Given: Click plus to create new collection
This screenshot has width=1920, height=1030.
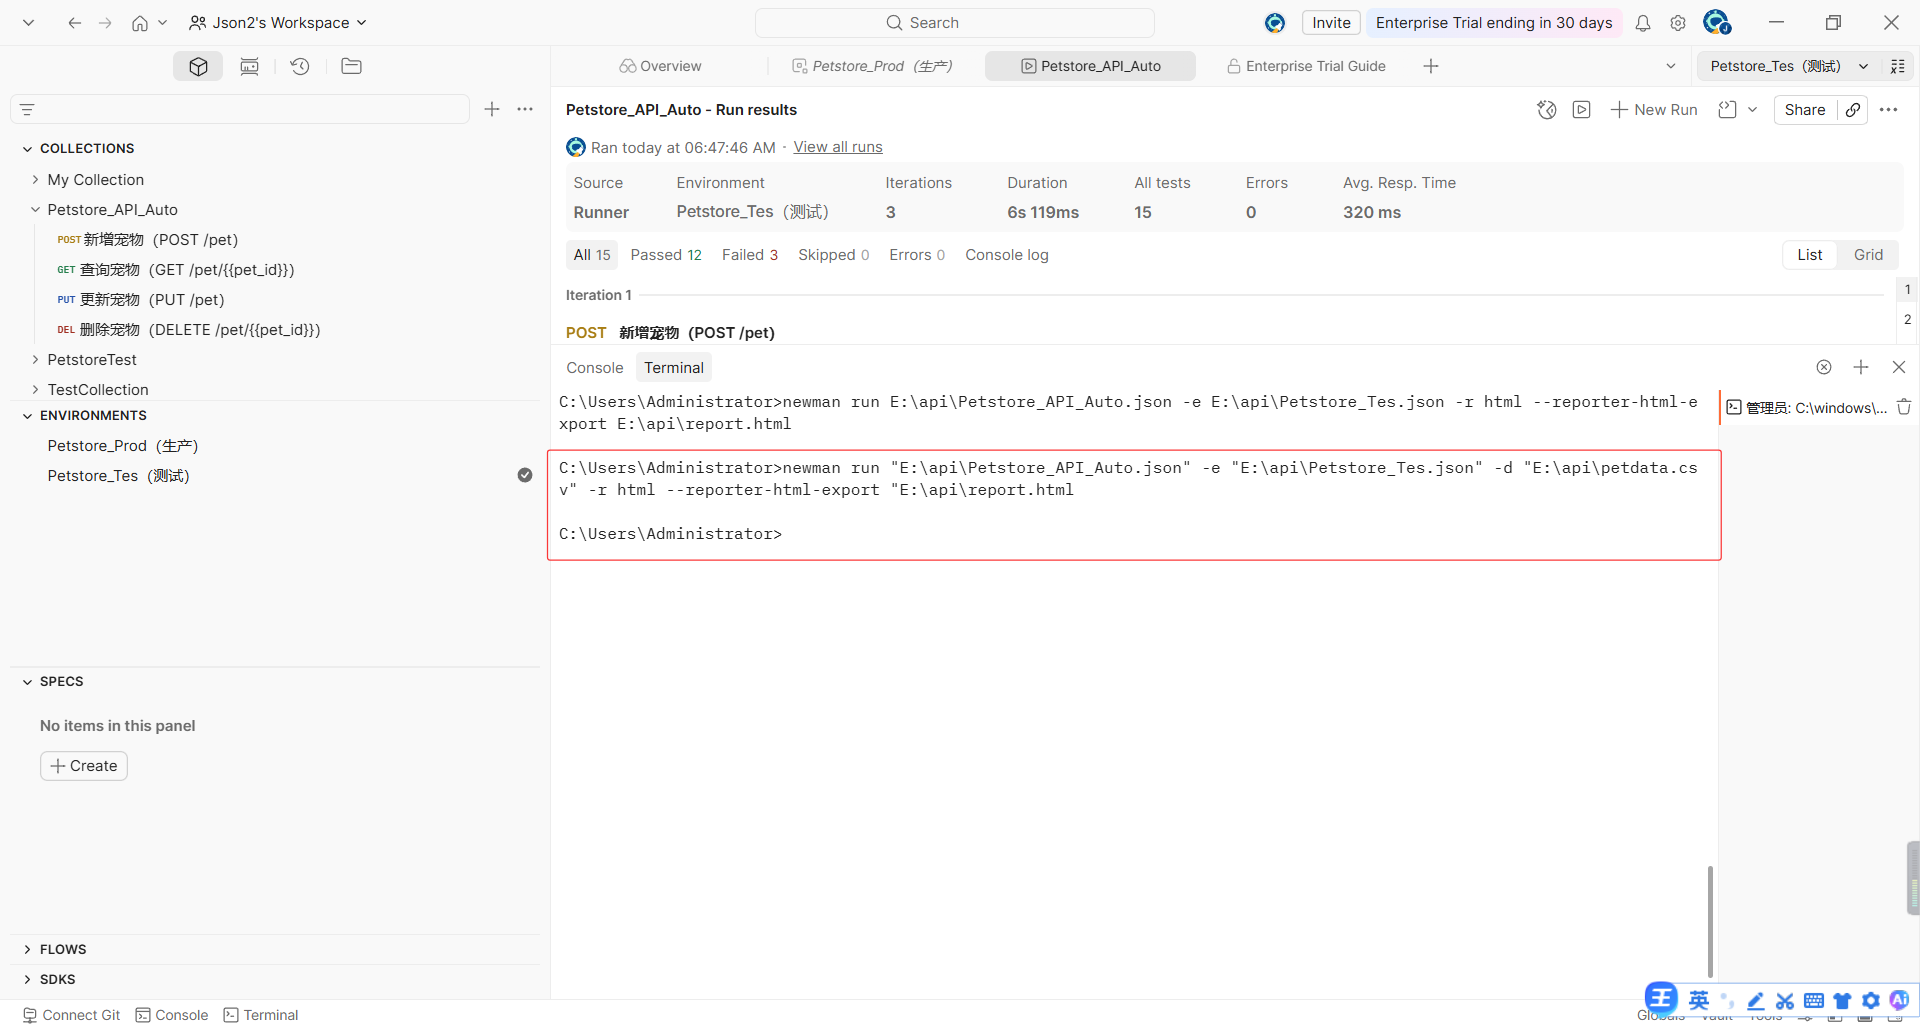Looking at the screenshot, I should point(492,109).
